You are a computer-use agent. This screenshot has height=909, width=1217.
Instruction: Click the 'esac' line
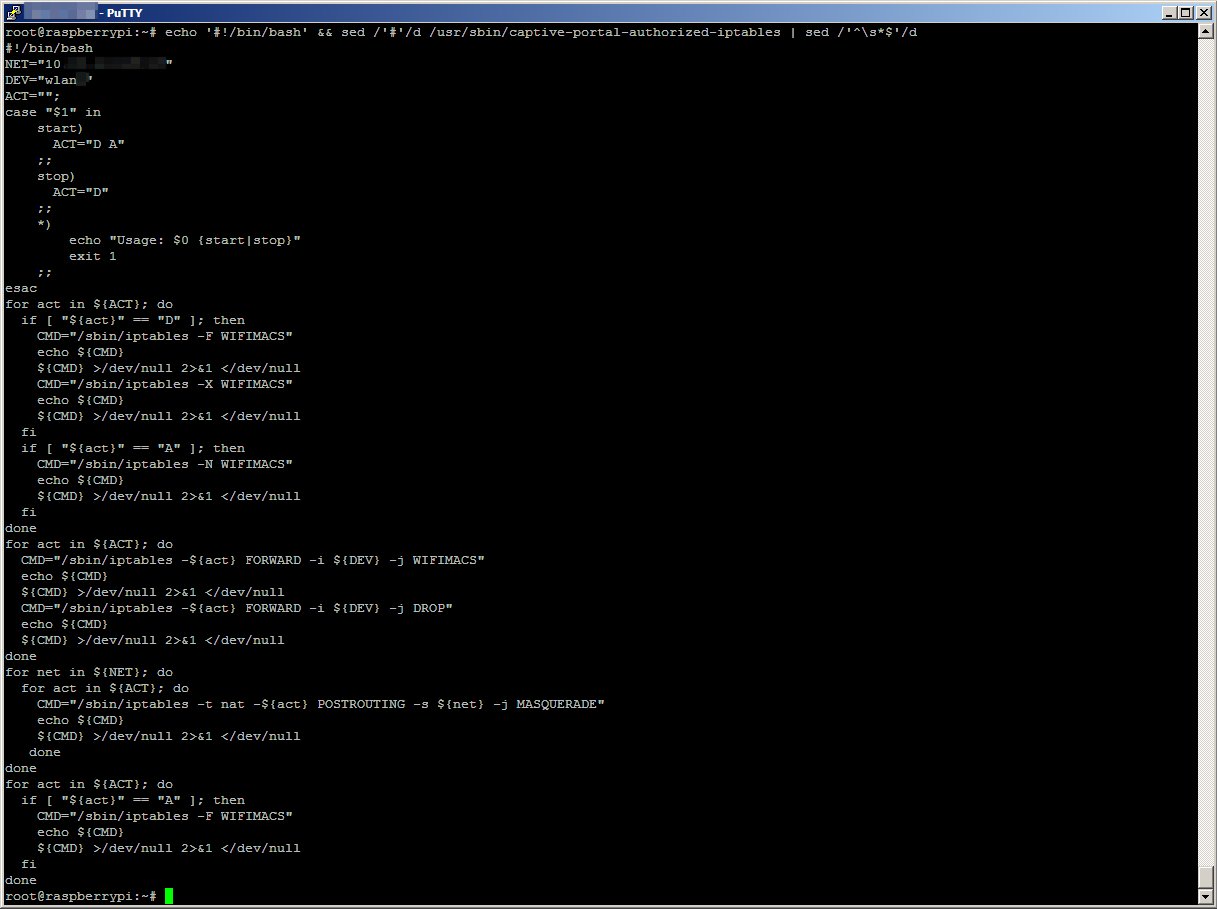pyautogui.click(x=21, y=288)
